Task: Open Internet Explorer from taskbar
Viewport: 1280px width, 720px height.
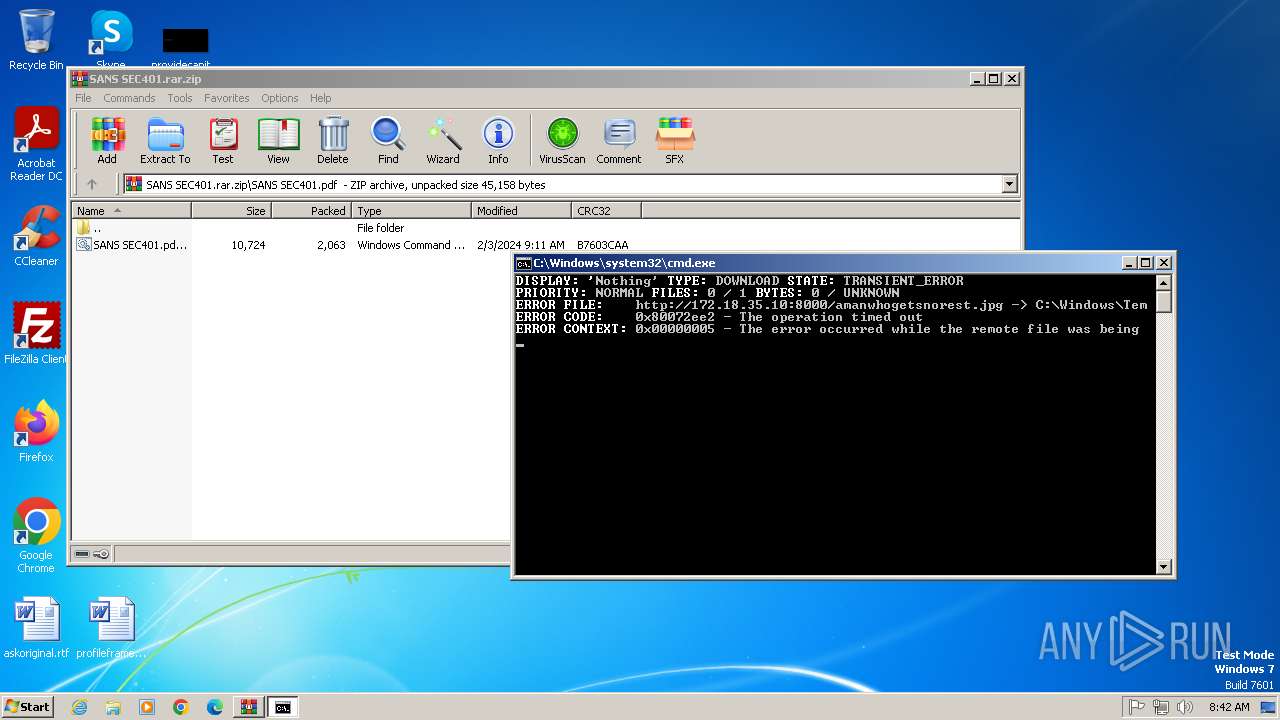Action: (x=79, y=707)
